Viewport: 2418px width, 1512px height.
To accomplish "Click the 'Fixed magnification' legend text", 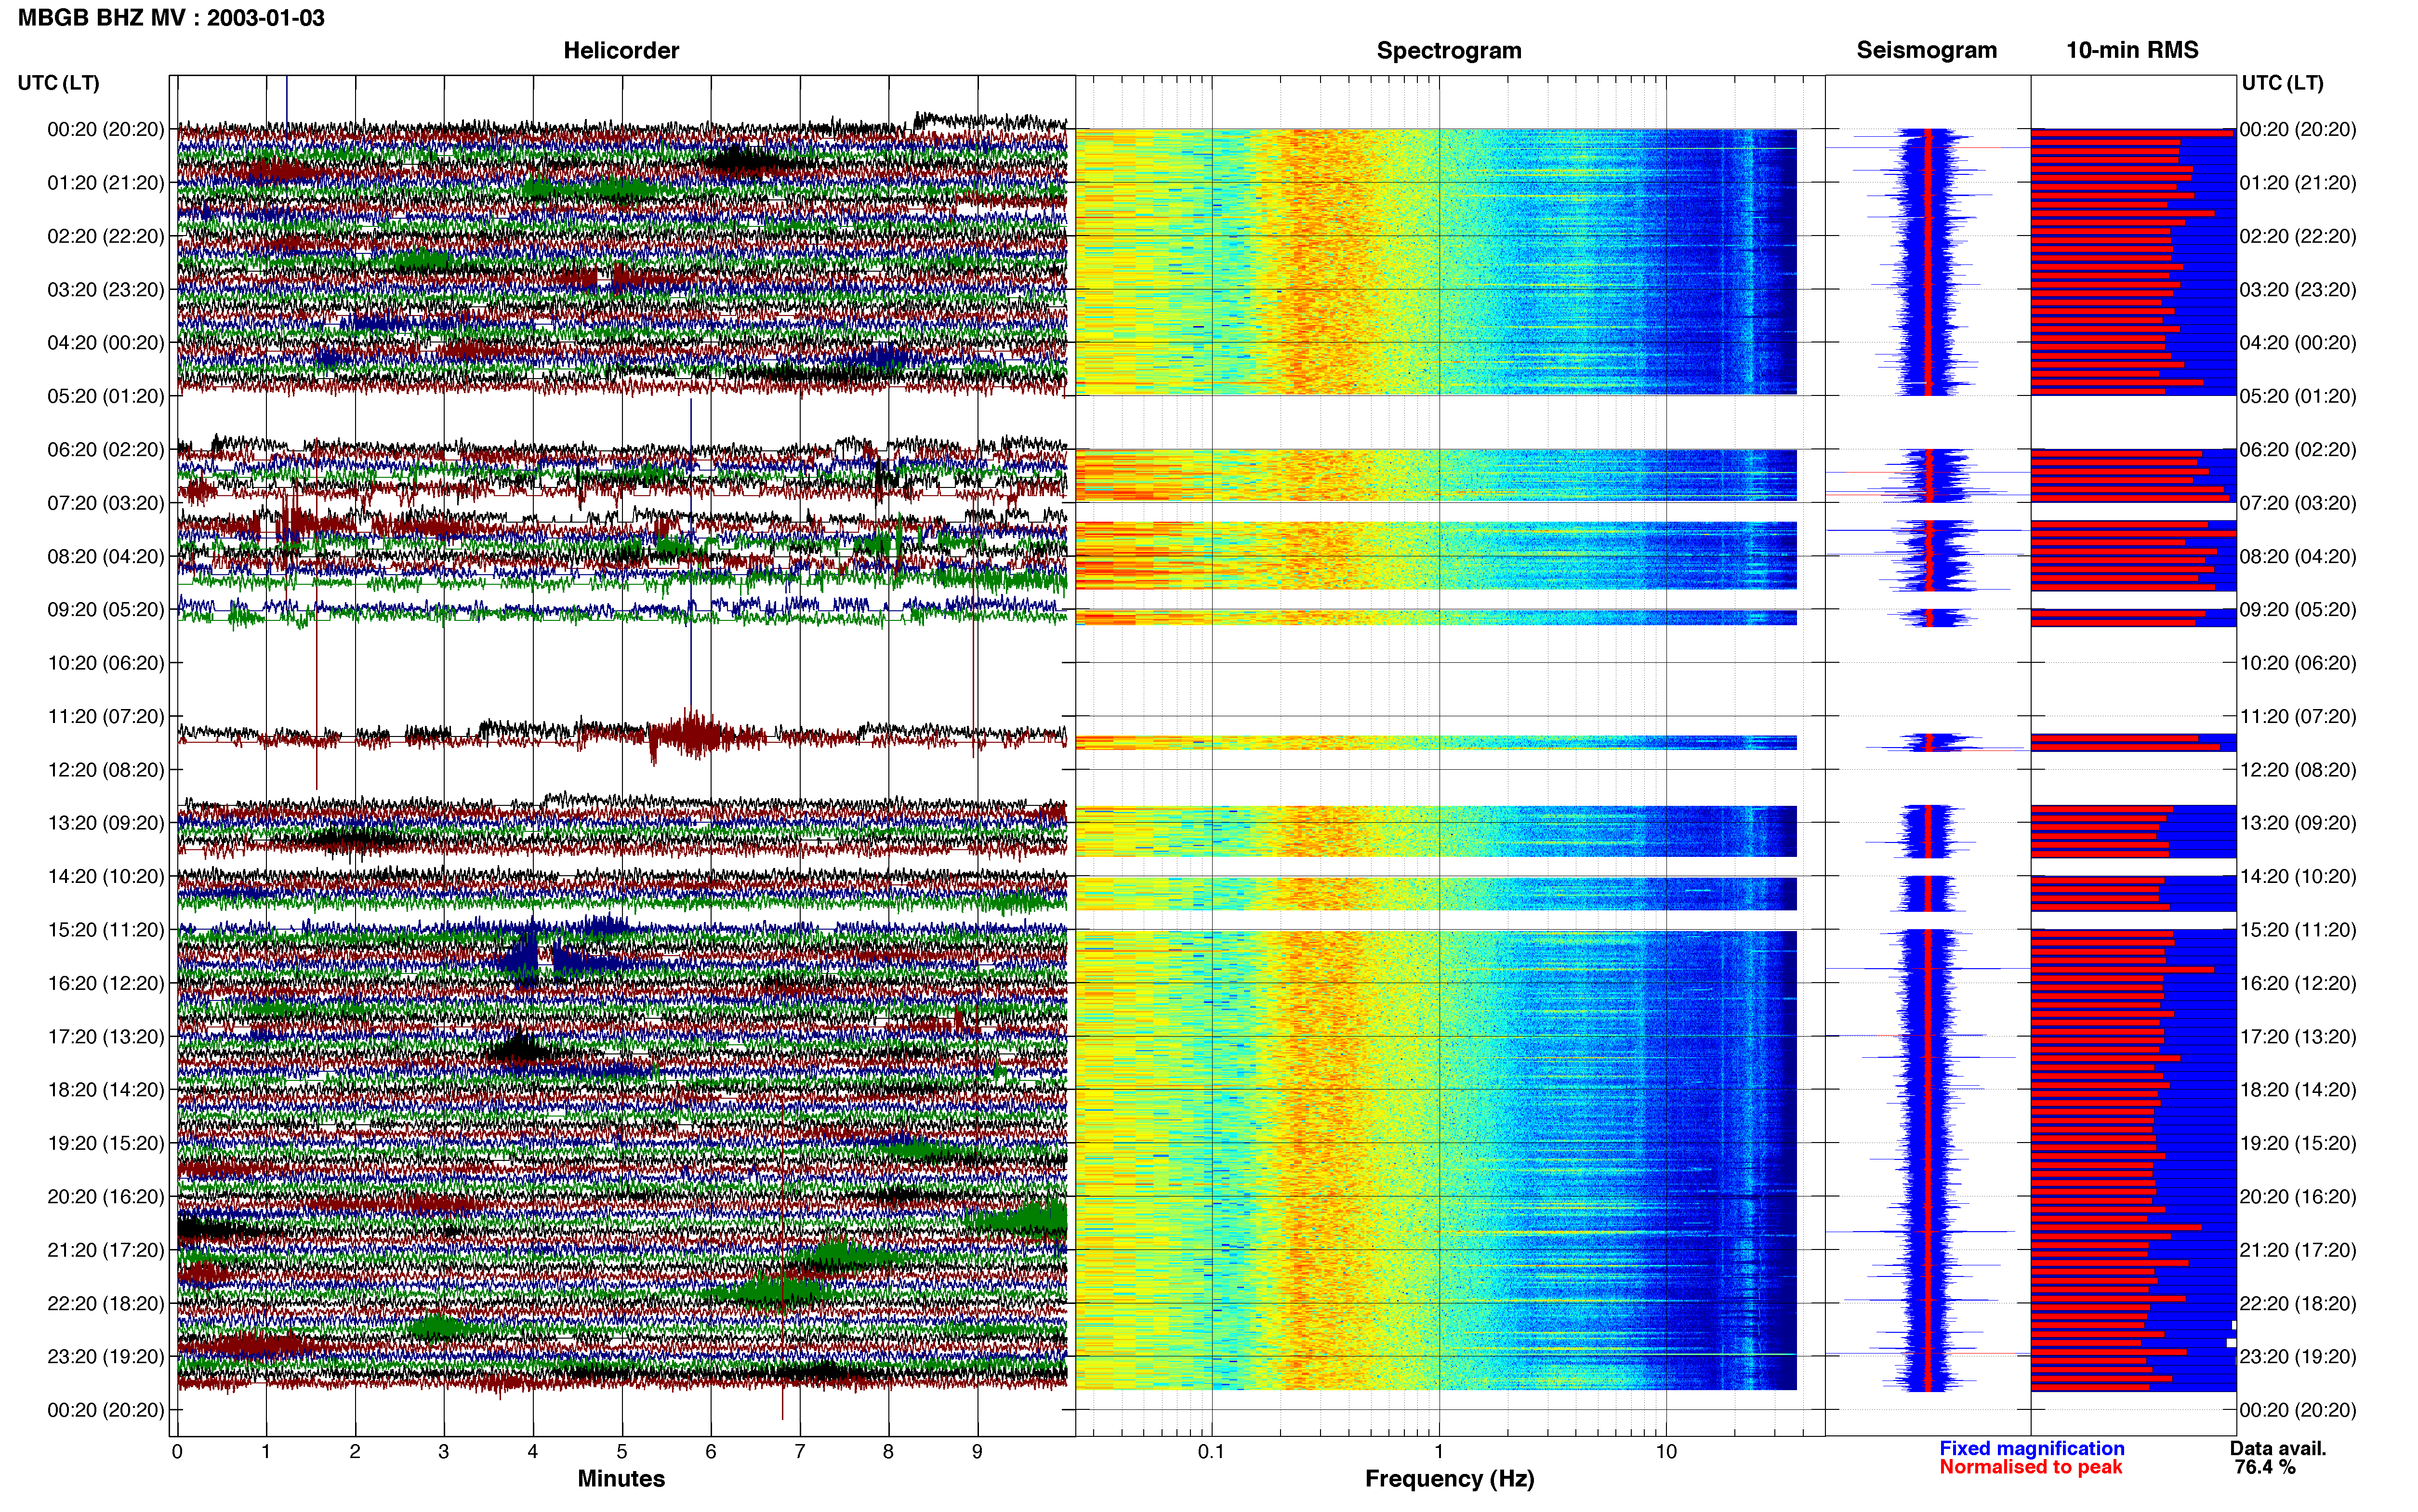I will [2031, 1449].
